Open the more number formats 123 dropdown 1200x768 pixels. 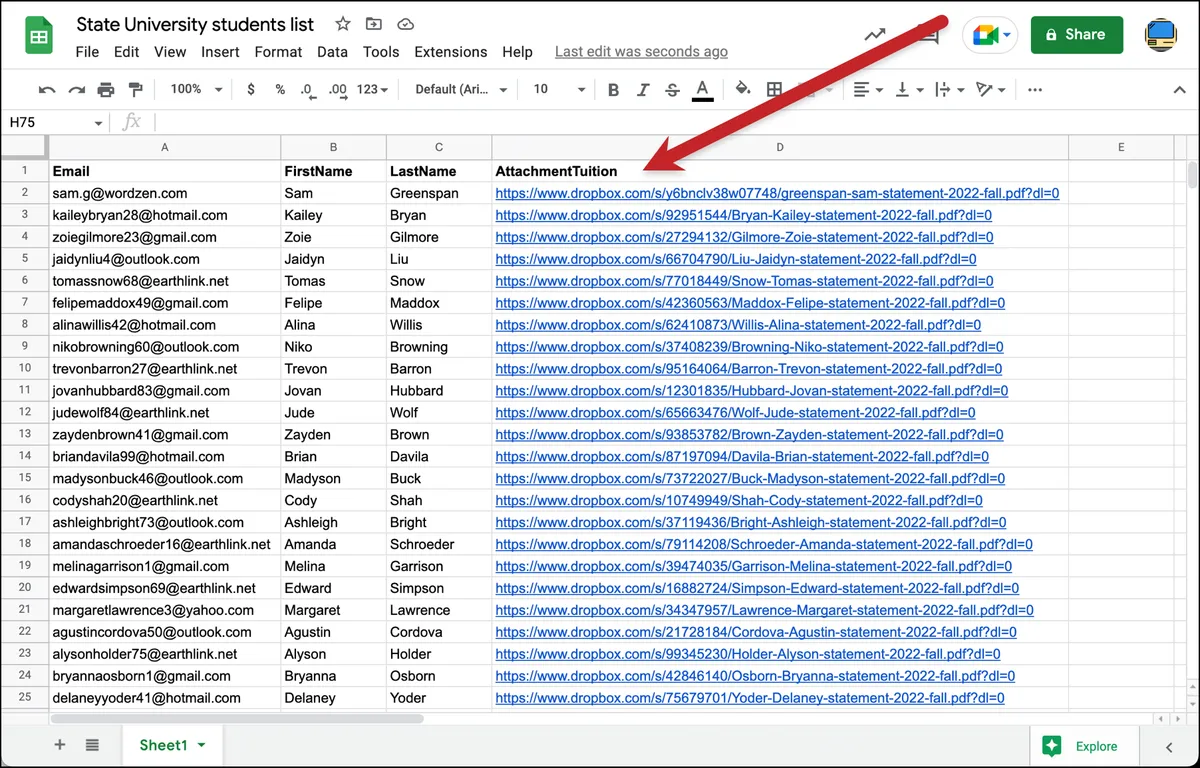pos(373,89)
